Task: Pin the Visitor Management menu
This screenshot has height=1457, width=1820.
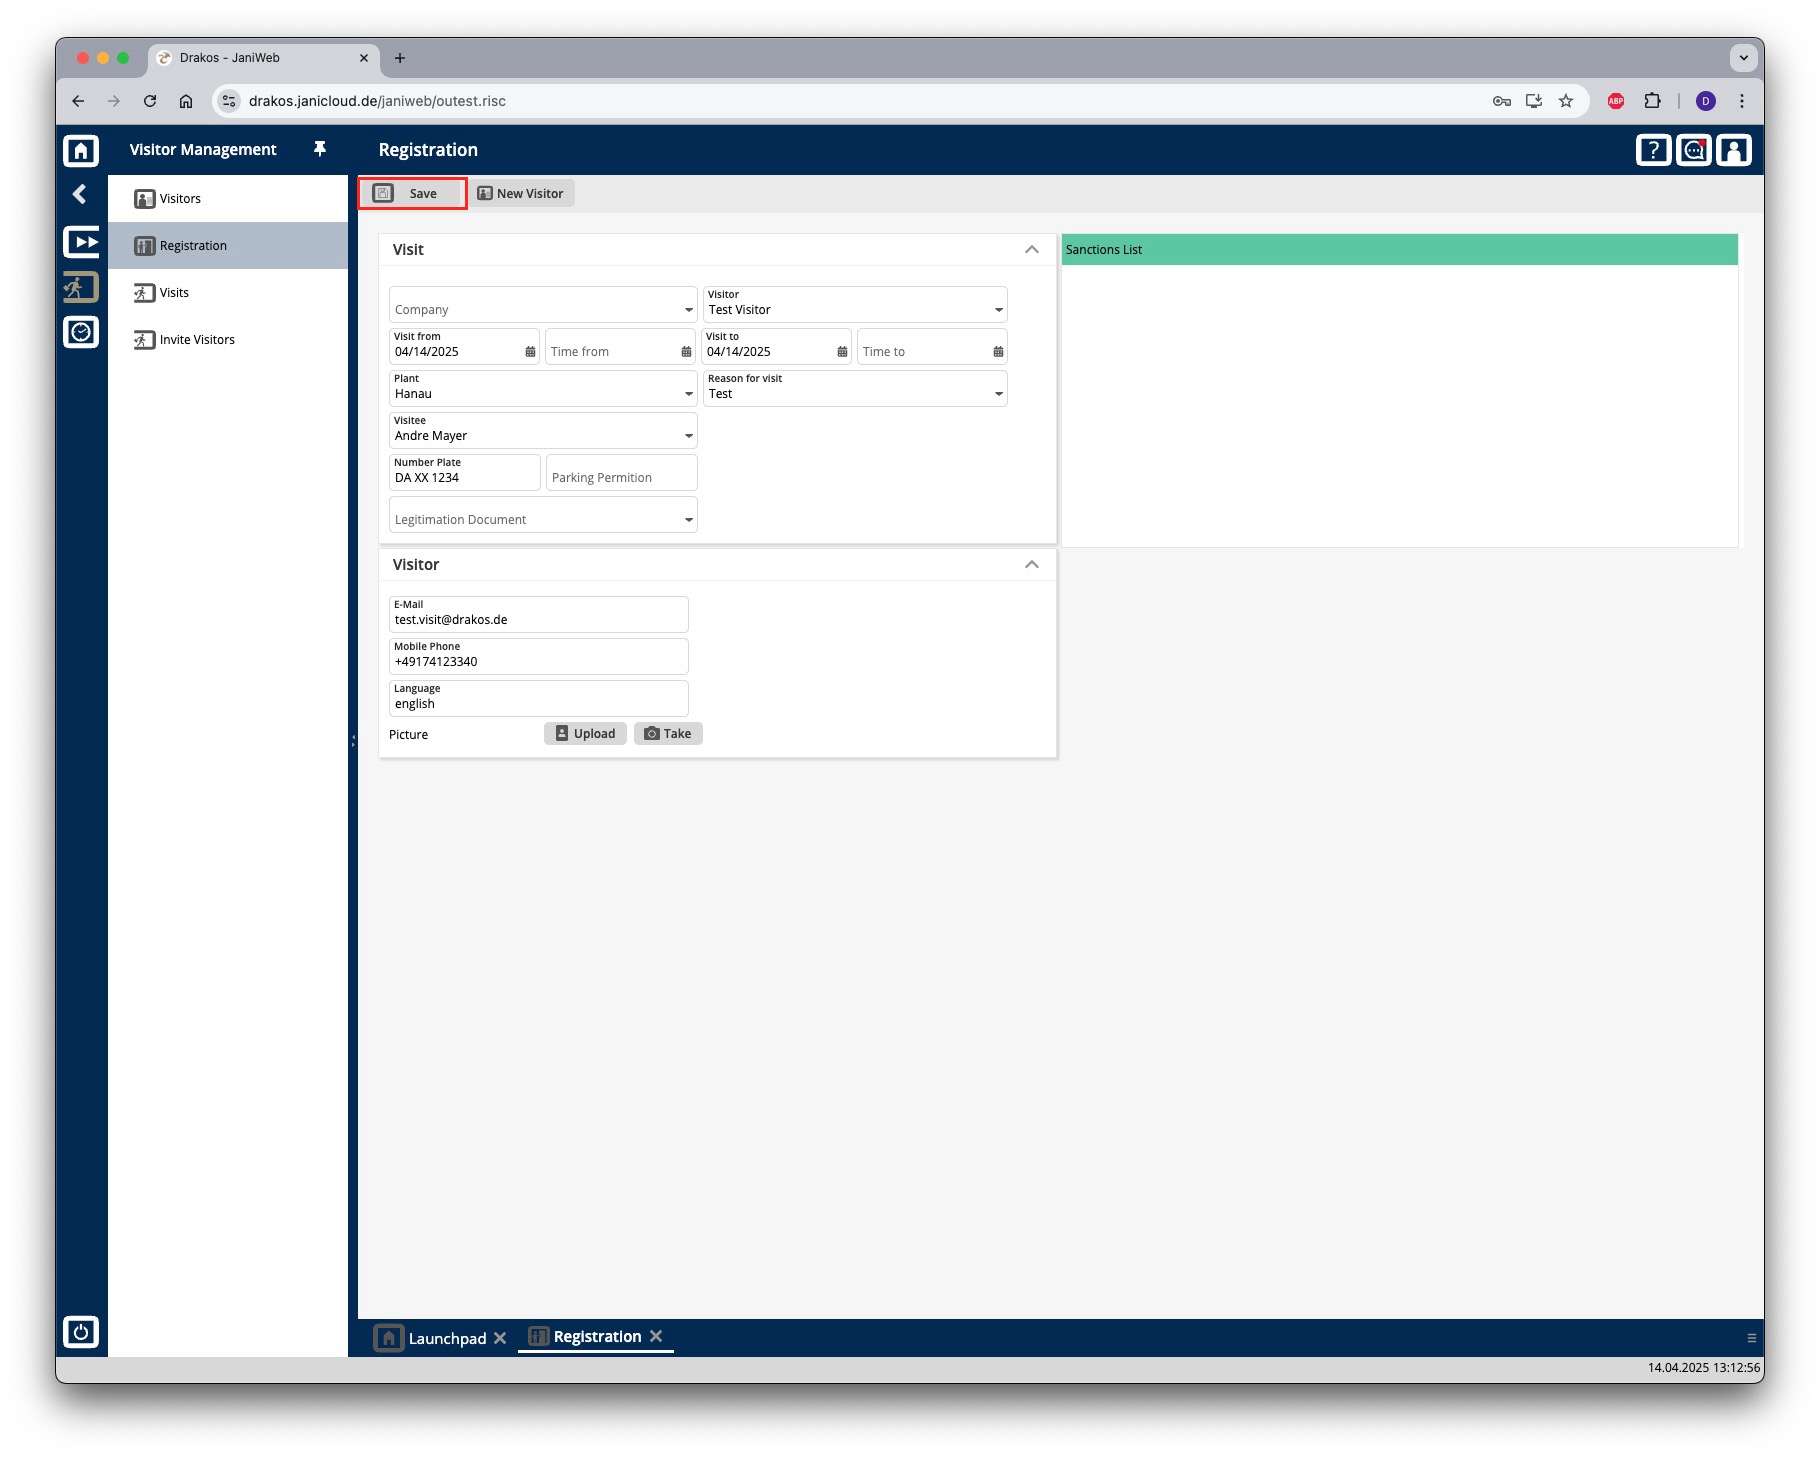Action: pos(320,149)
